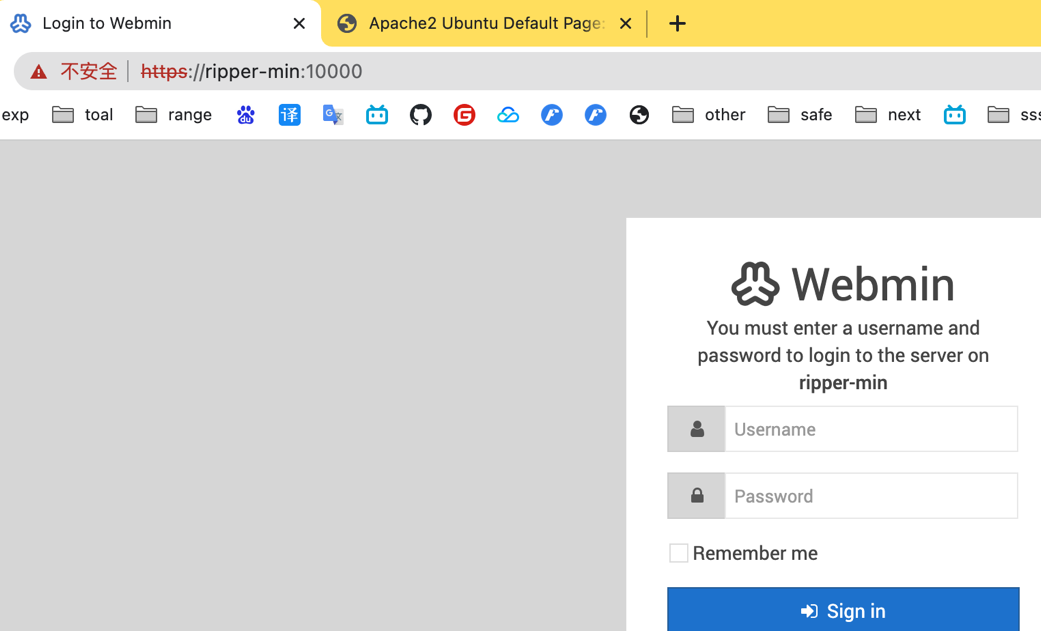This screenshot has width=1041, height=631.
Task: Click the Username input field
Action: tap(871, 429)
